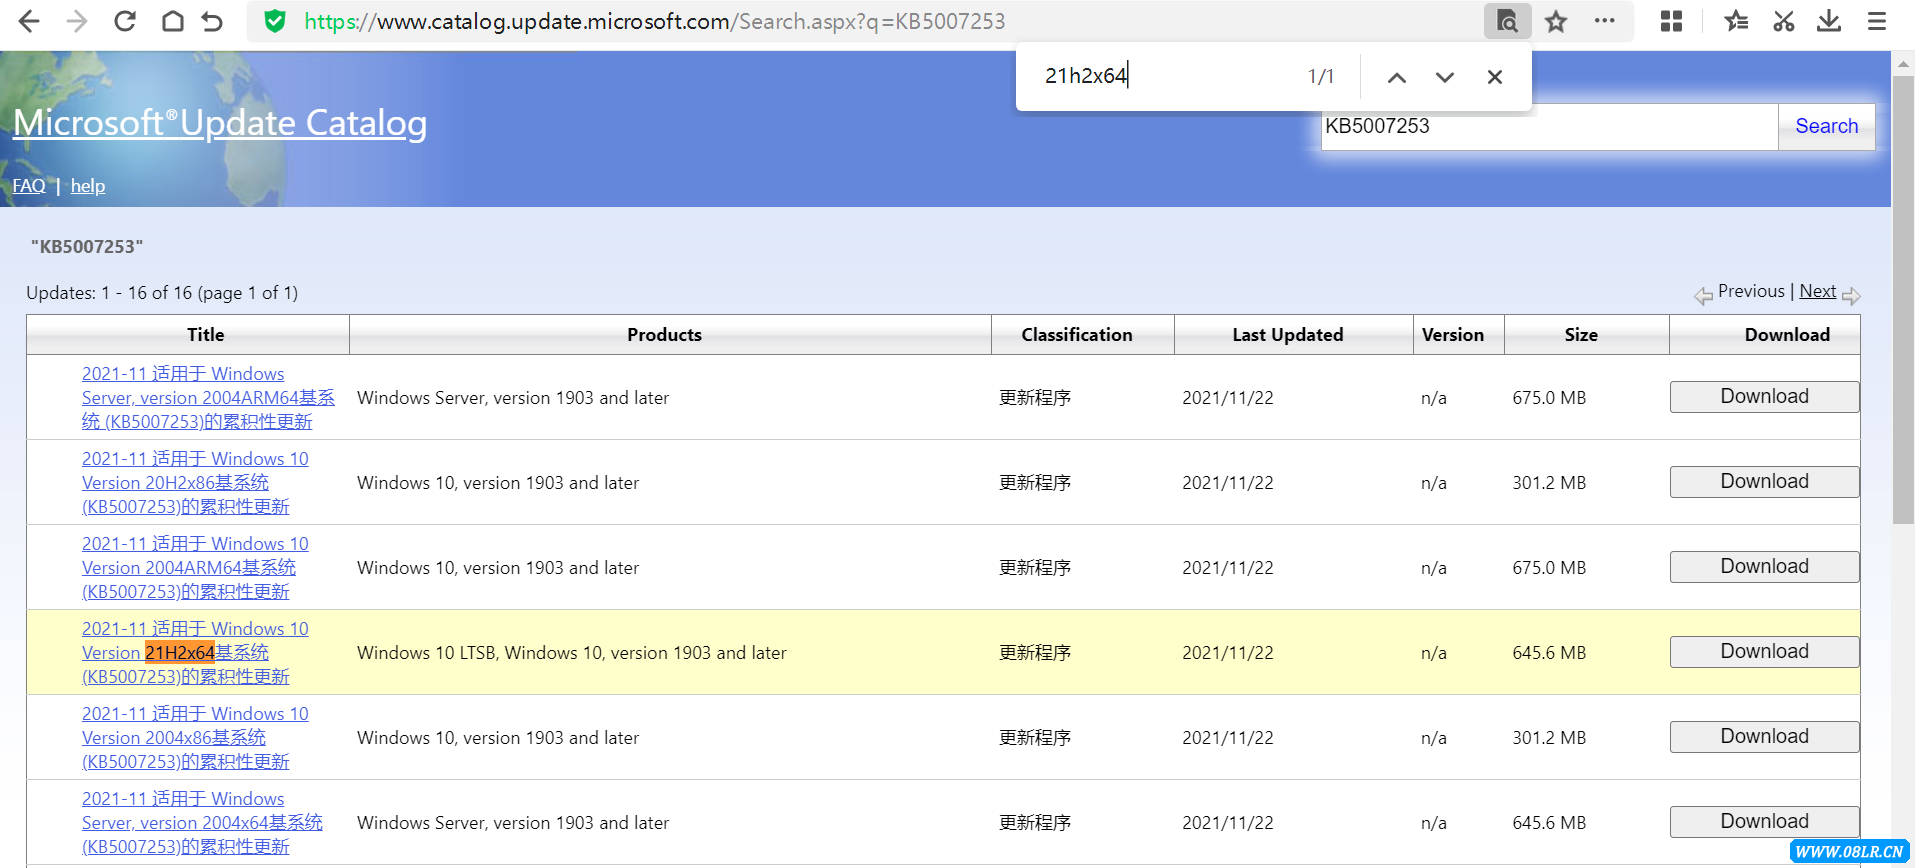Click the green security shield icon
1915x868 pixels.
275,21
